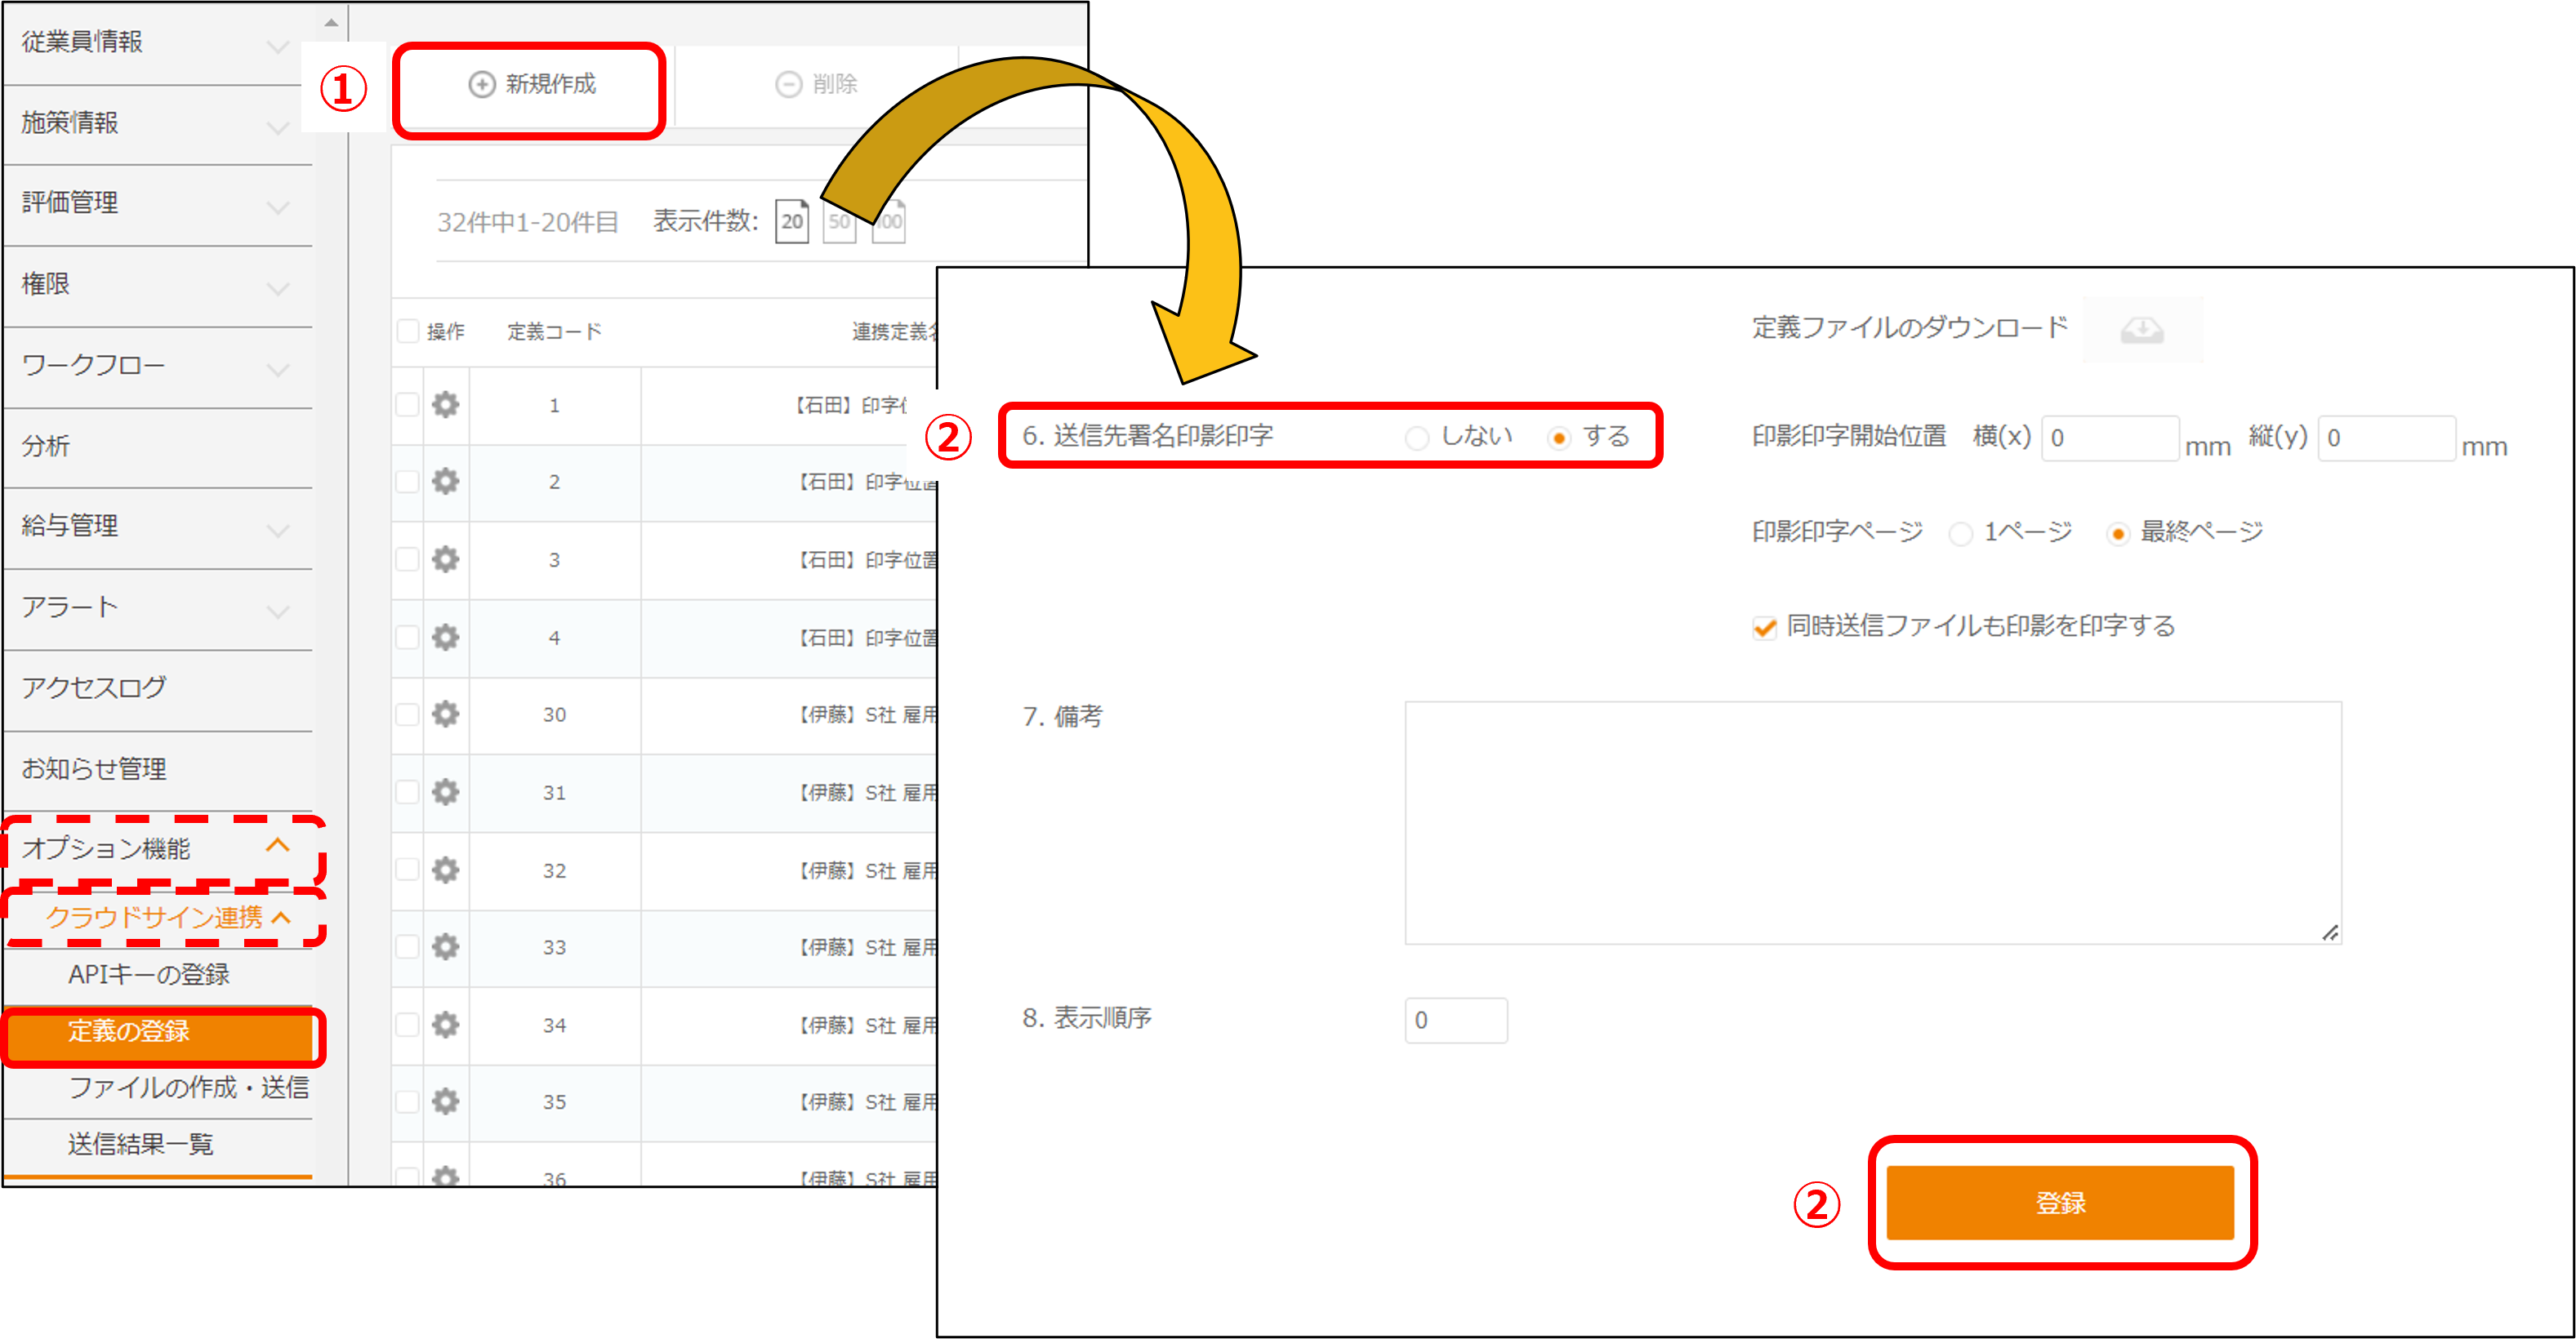Viewport: 2576px width, 1339px height.
Task: Open the お知らせ管理 sidebar item
Action: pos(157,770)
